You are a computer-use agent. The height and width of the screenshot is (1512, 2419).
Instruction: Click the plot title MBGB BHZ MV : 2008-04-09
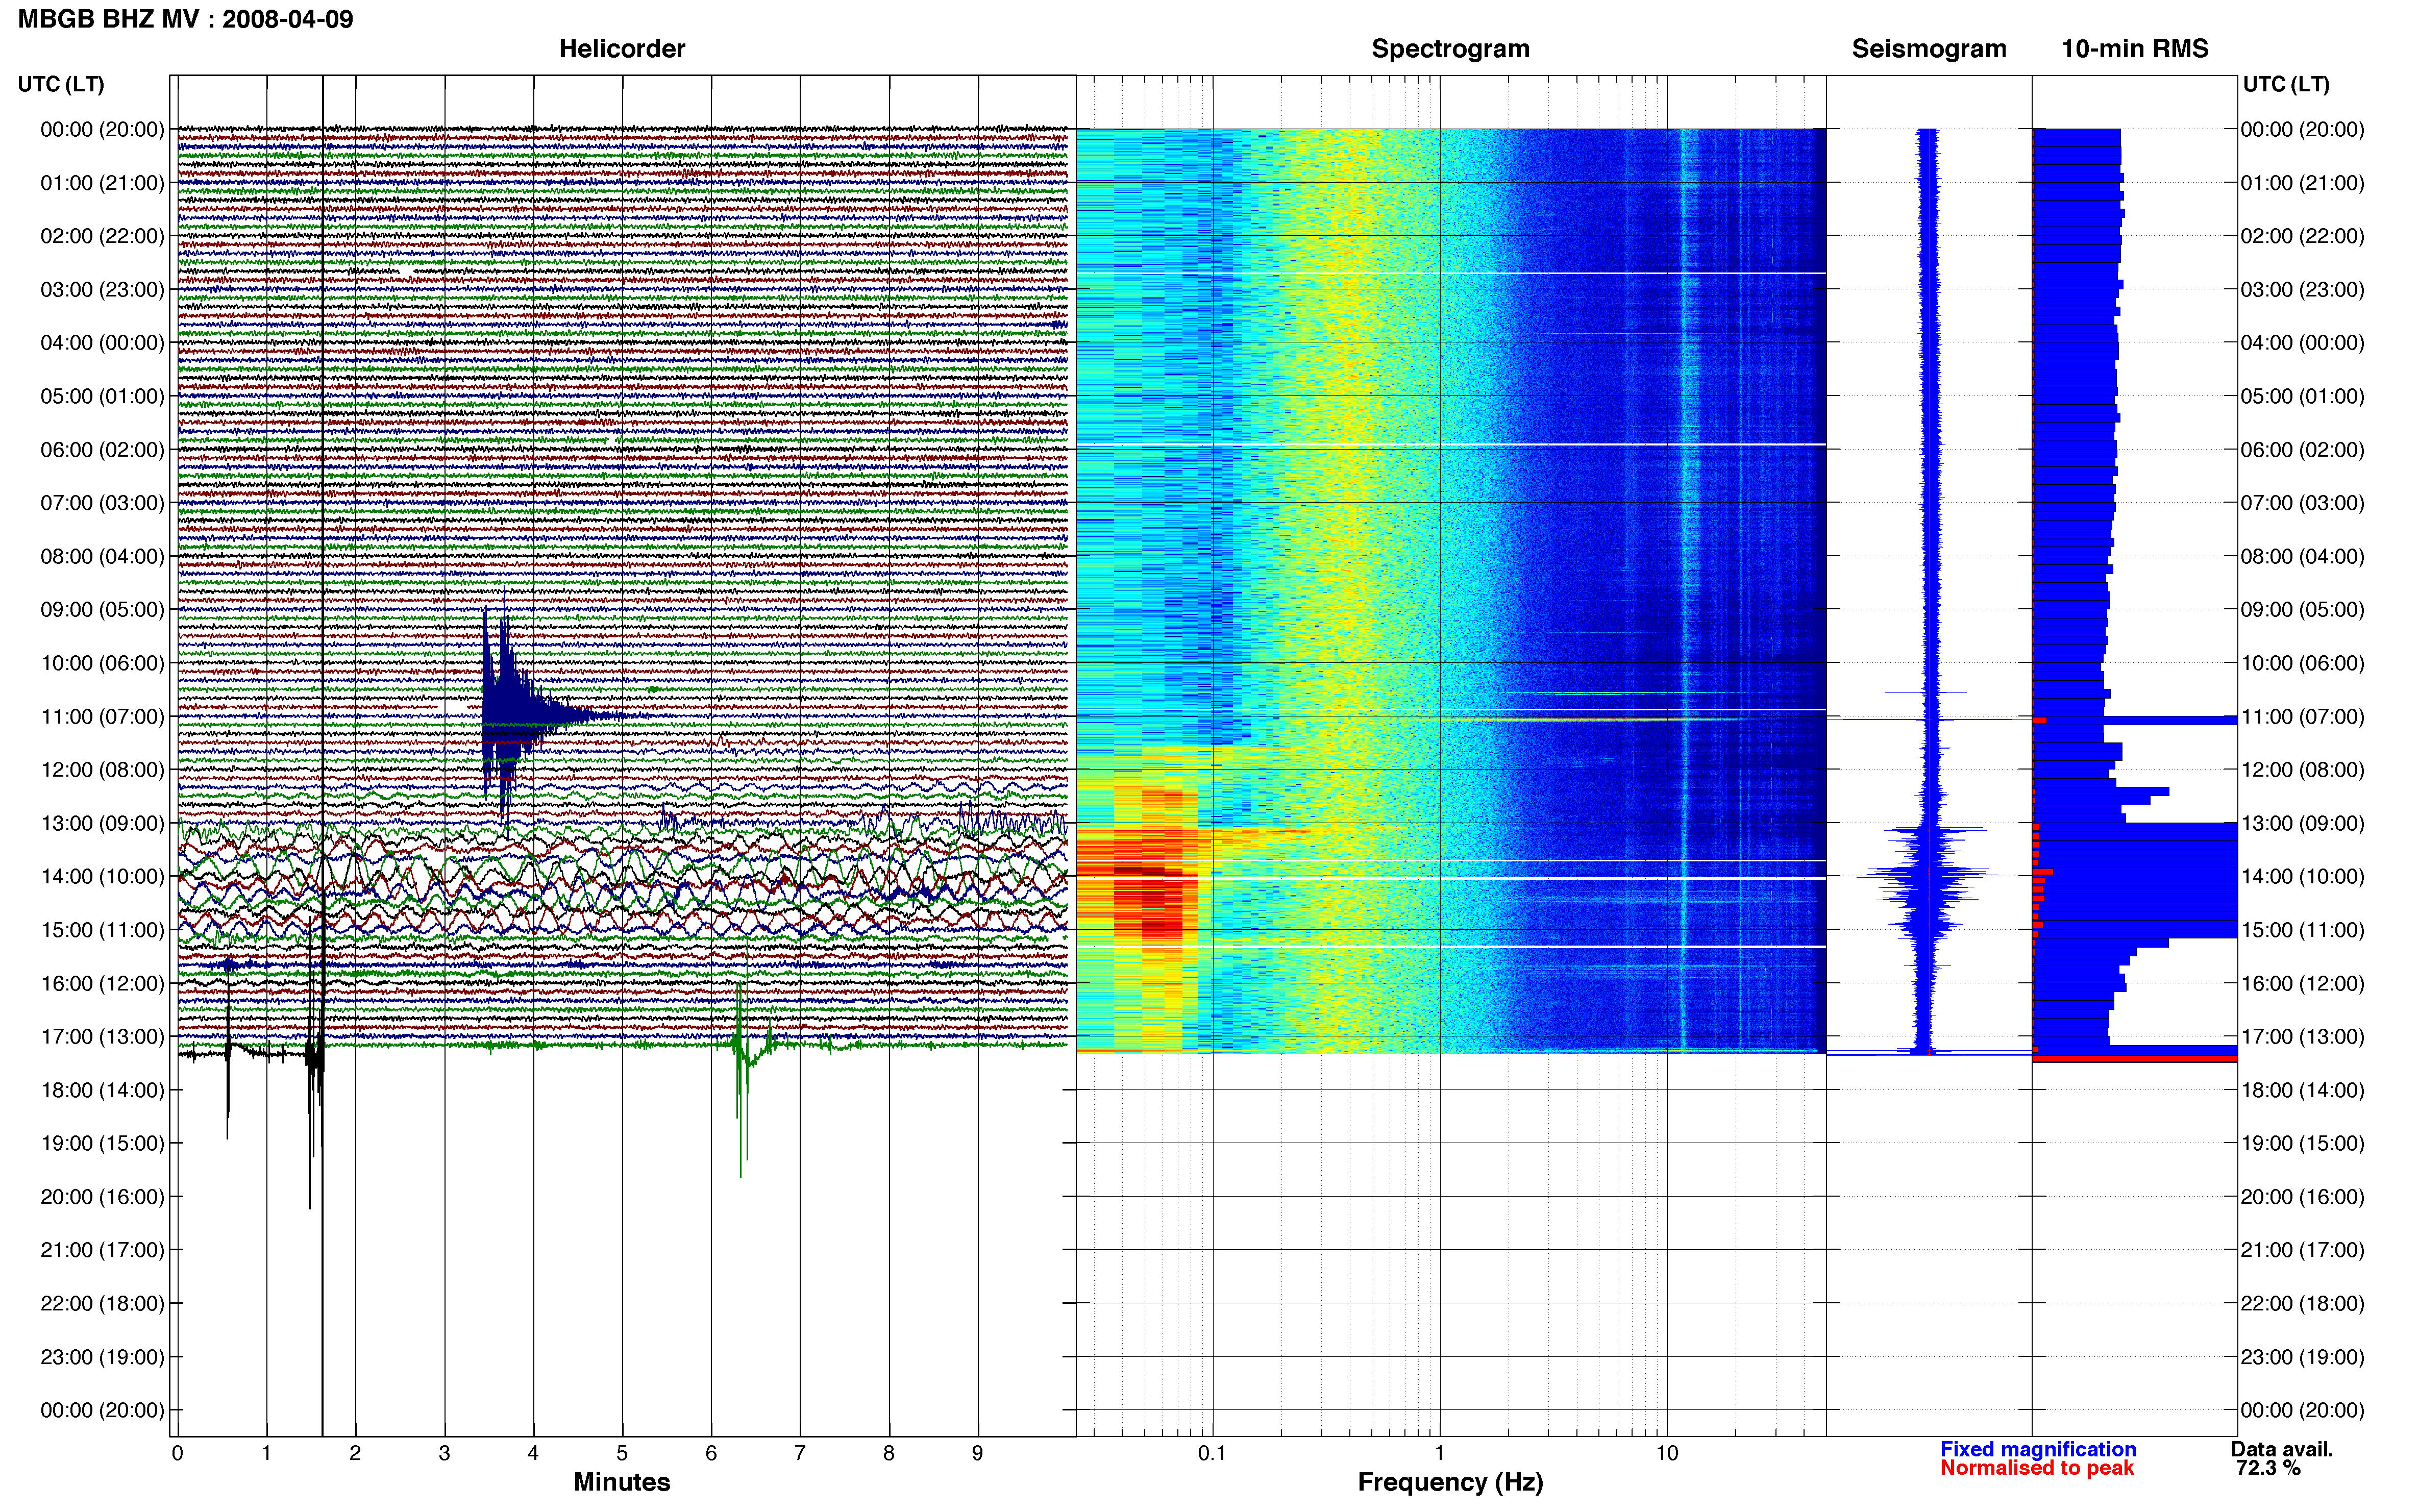point(185,19)
